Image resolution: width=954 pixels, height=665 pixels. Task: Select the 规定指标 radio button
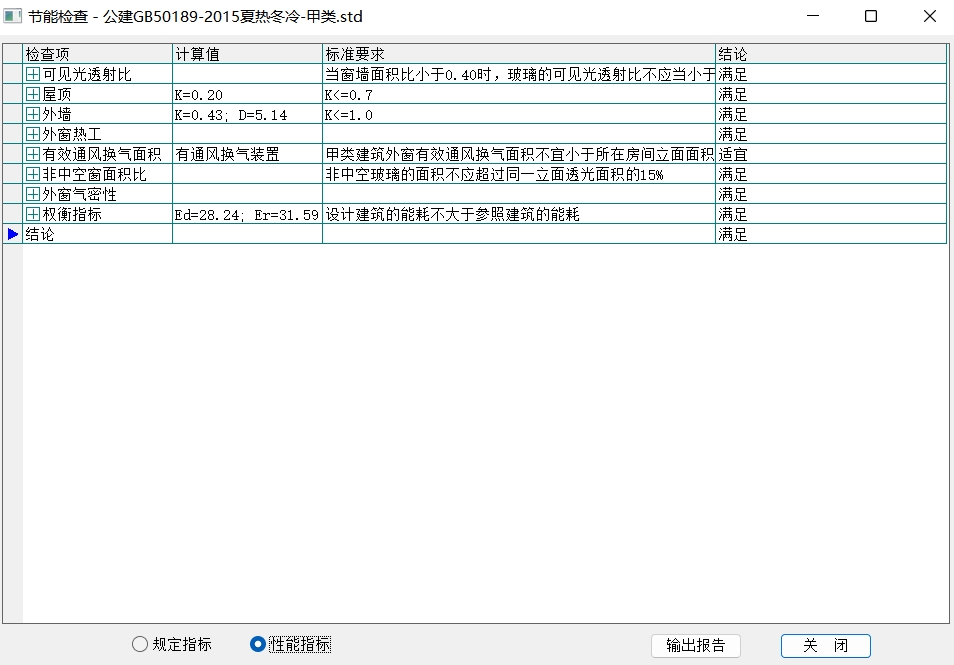pos(140,645)
